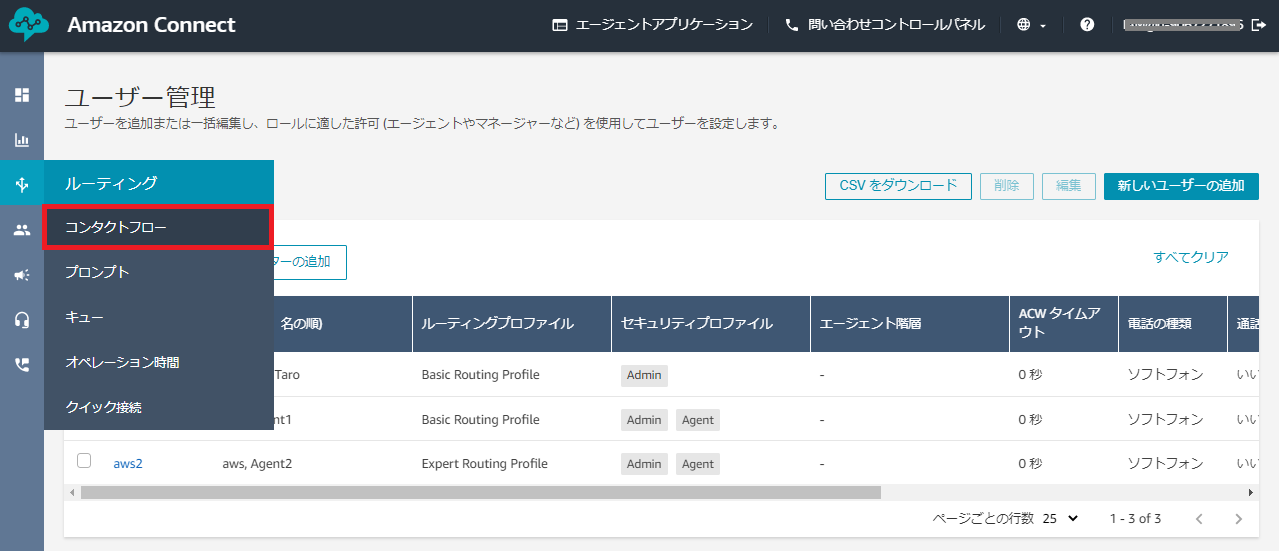Open the globe language dropdown
Viewport: 1279px width, 551px height.
coord(1031,25)
